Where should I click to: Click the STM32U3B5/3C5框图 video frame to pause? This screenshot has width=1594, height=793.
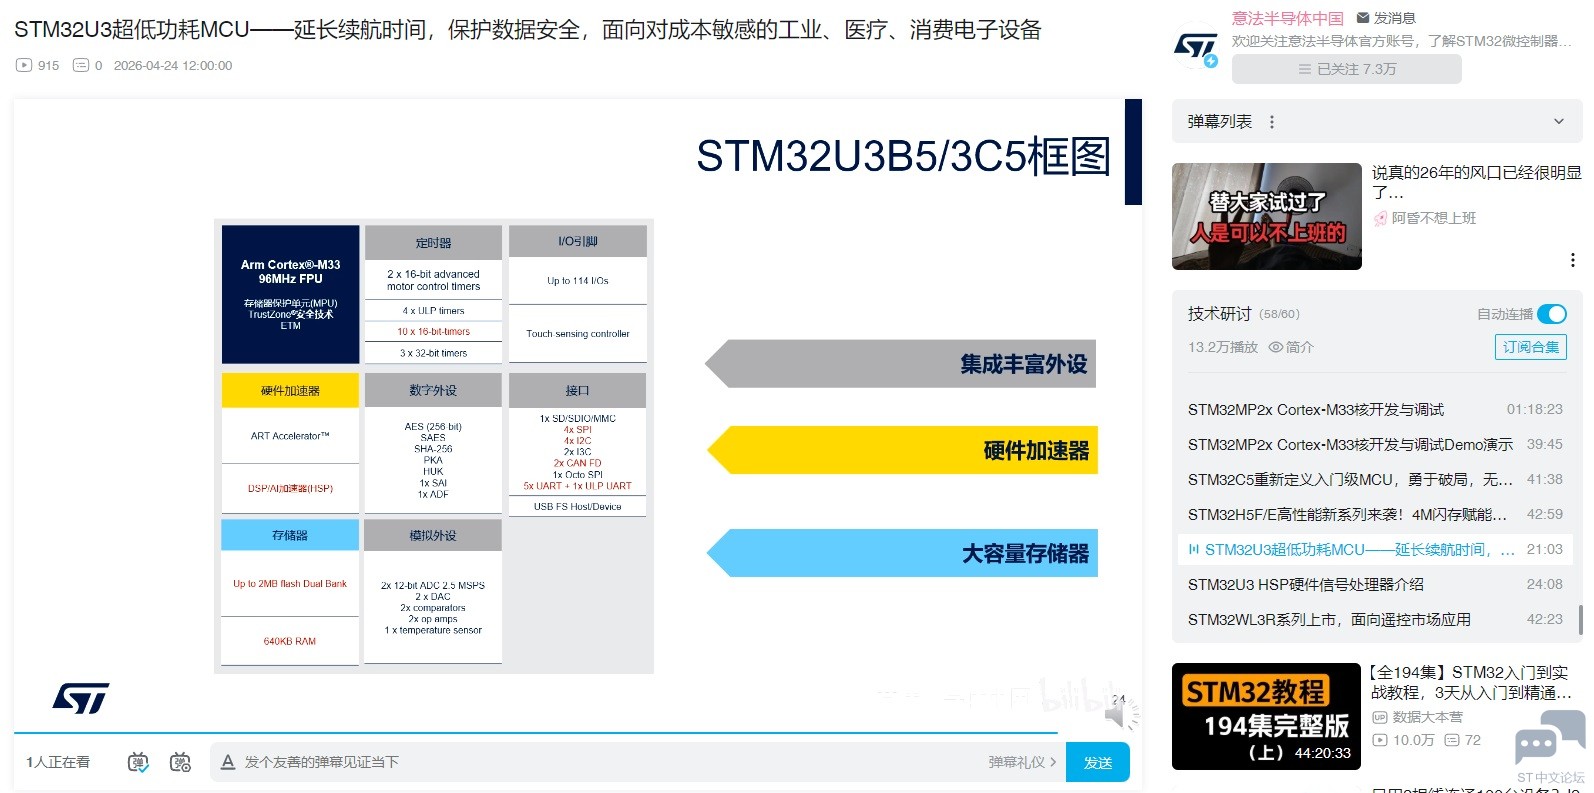tap(578, 415)
